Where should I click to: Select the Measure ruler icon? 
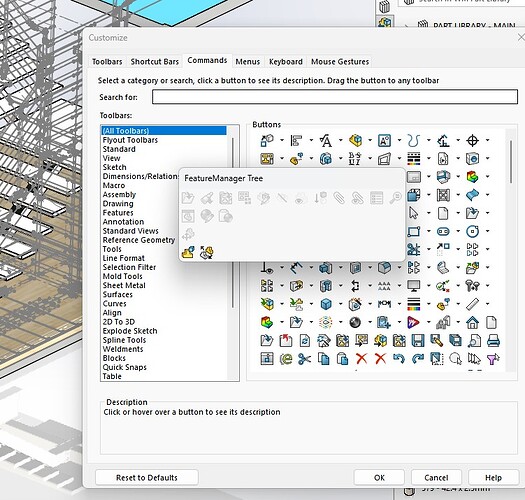(x=472, y=304)
